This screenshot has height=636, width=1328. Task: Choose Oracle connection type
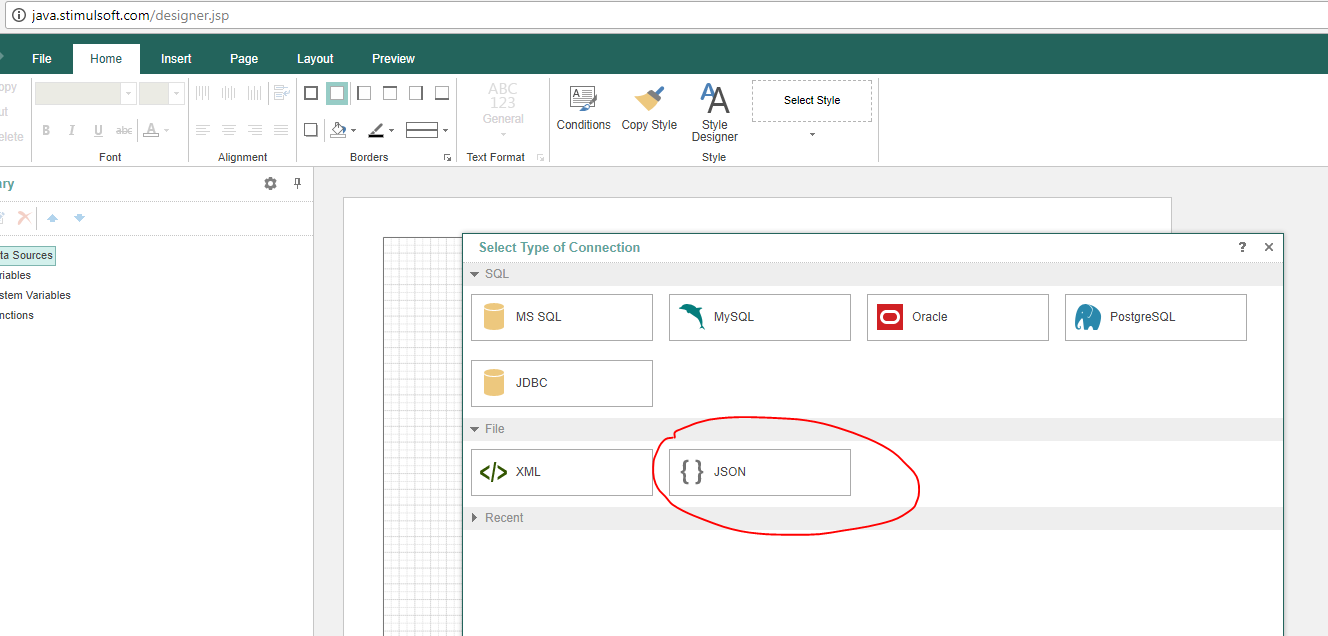(958, 317)
